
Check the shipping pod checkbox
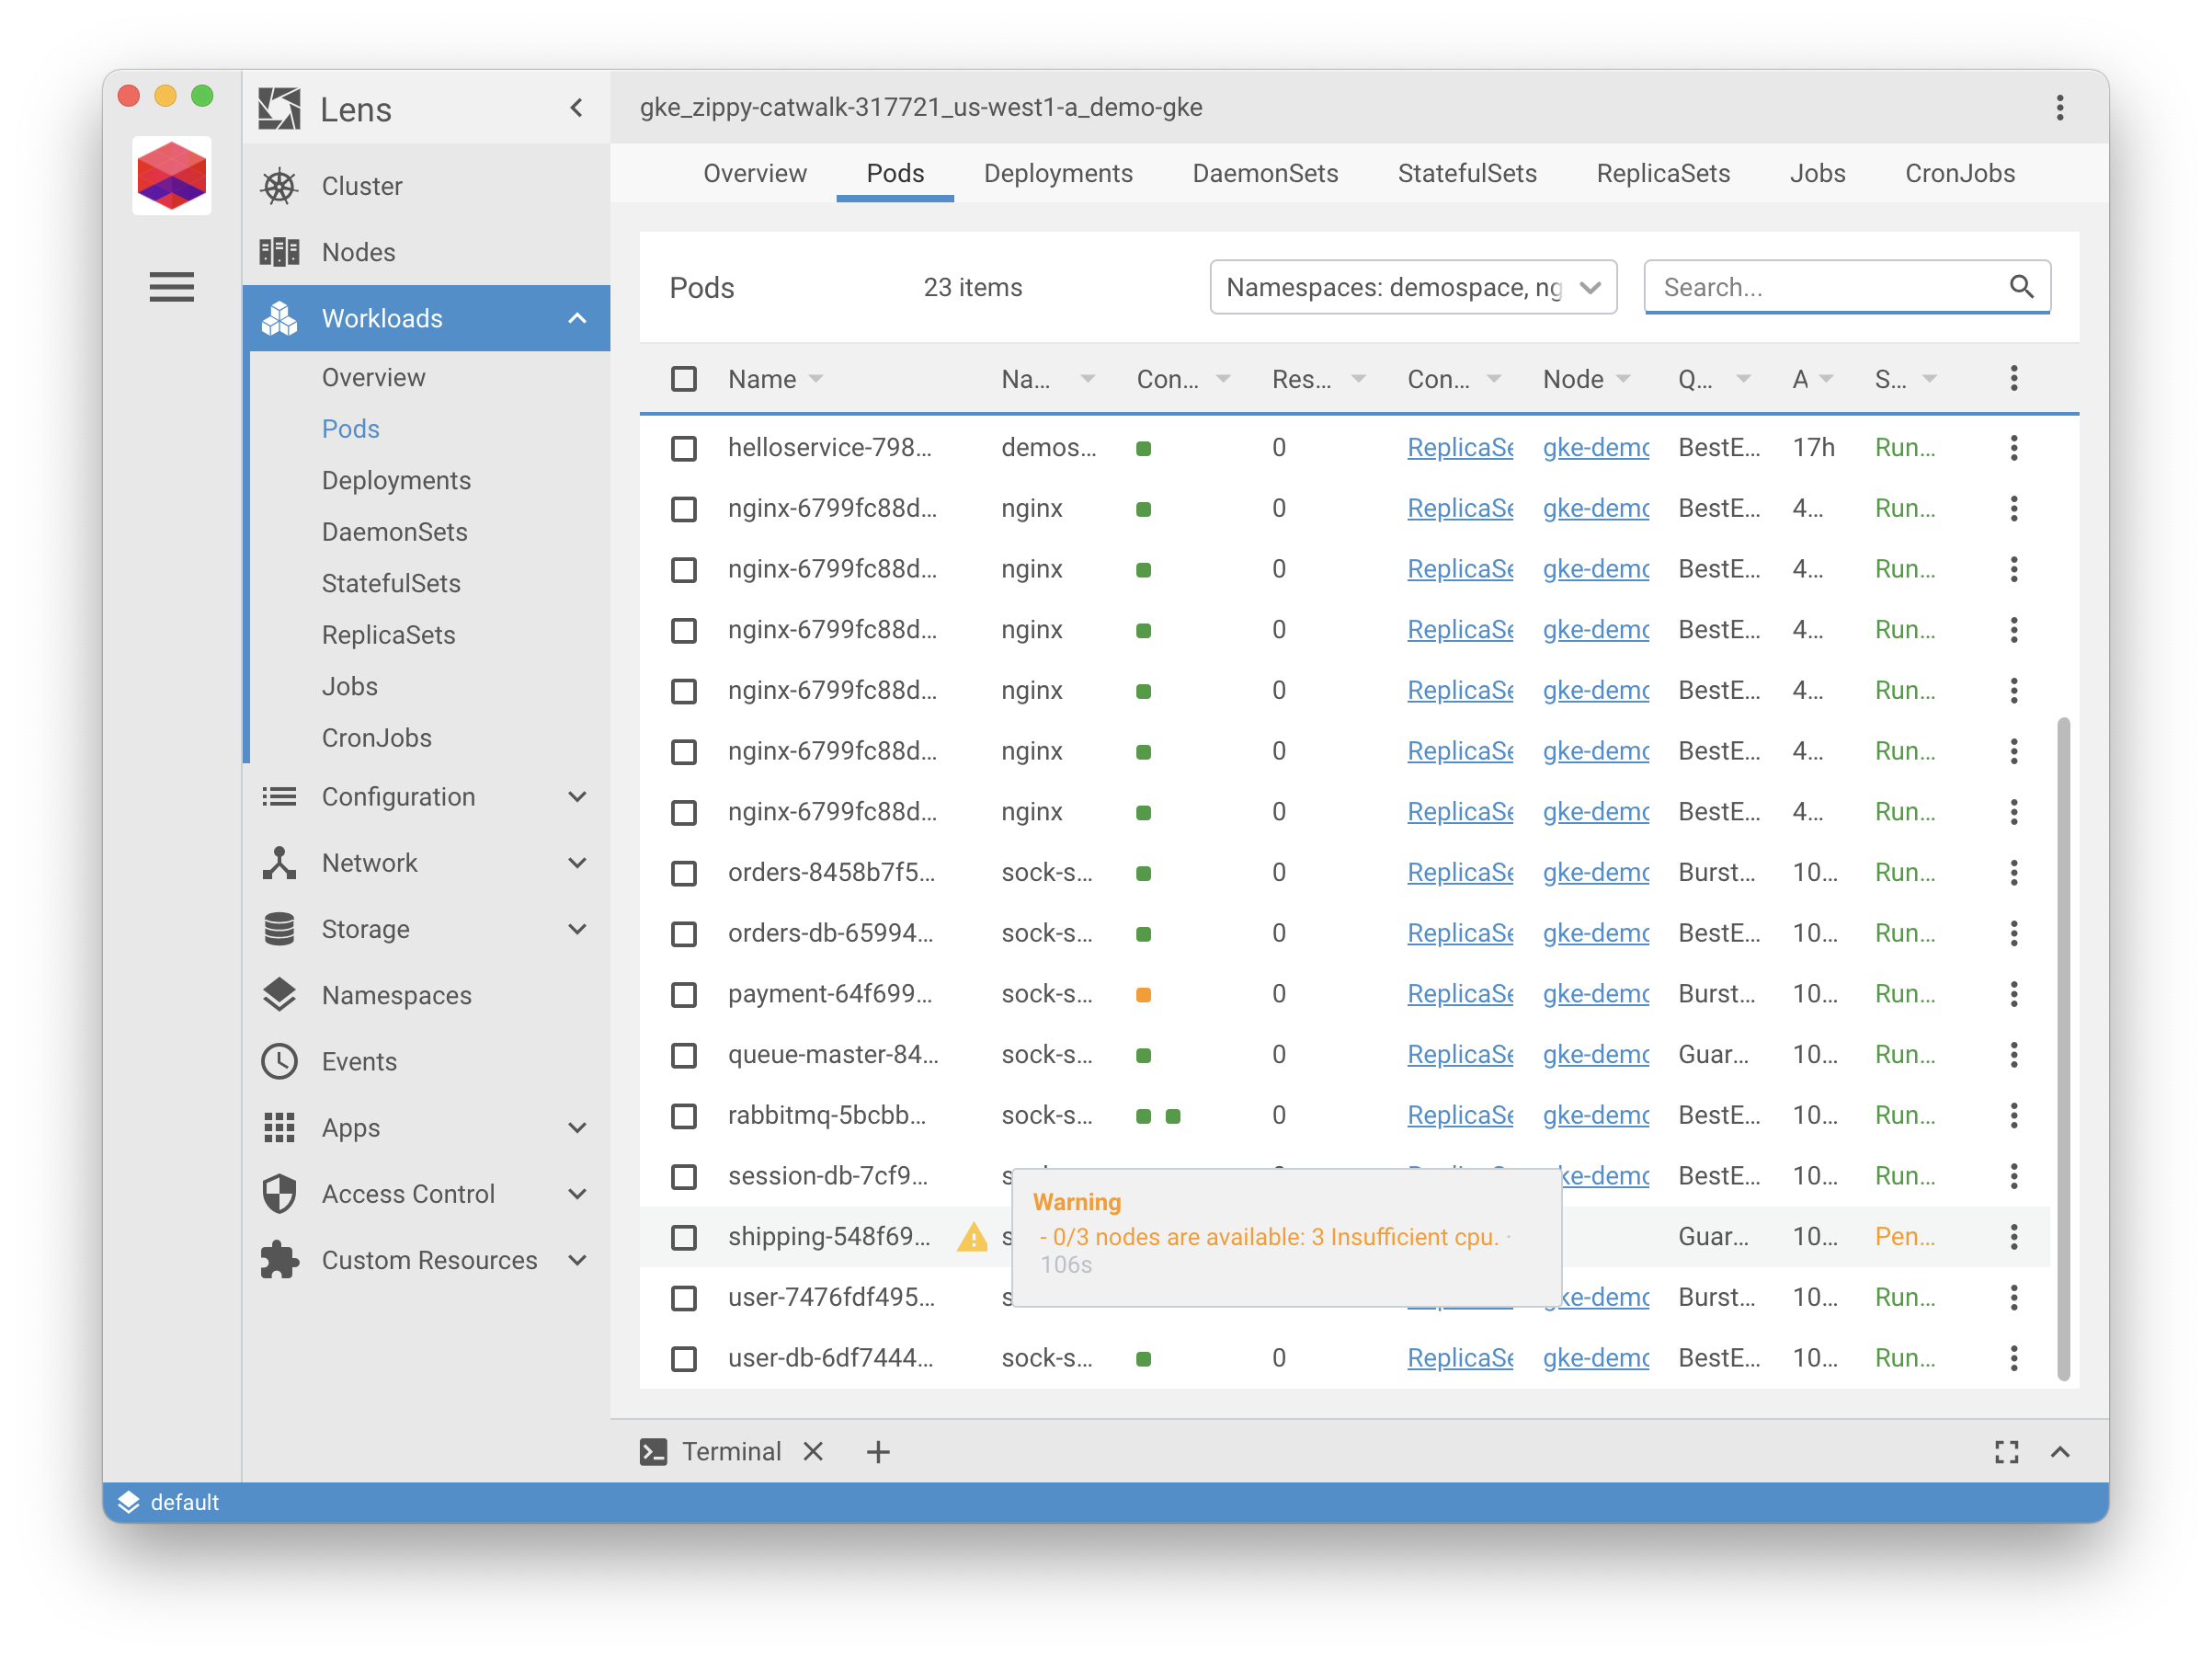pyautogui.click(x=684, y=1237)
